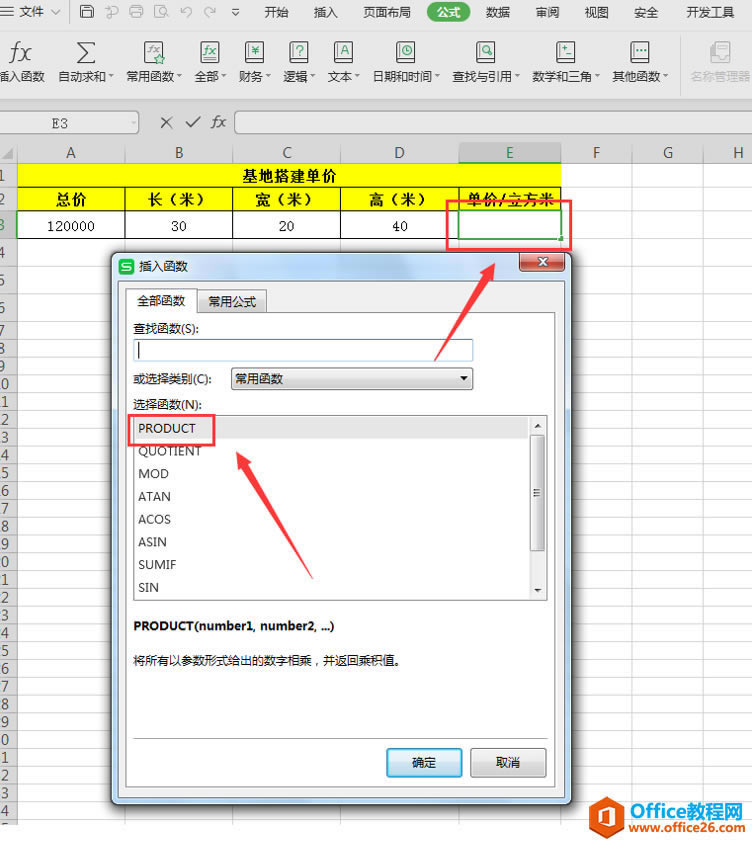Viewport: 752px width, 845px height.
Task: Click the Print icon in quick toolbar
Action: coord(136,11)
